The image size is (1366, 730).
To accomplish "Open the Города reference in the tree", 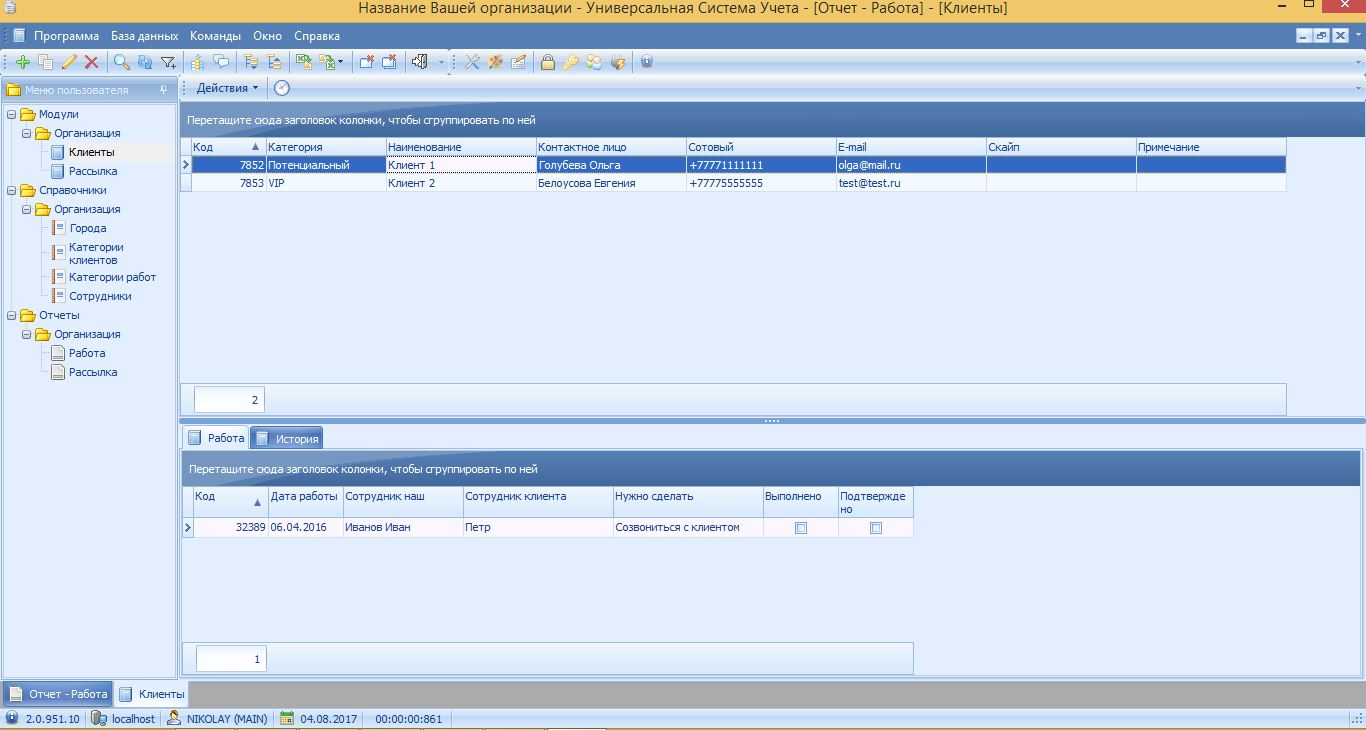I will 88,228.
